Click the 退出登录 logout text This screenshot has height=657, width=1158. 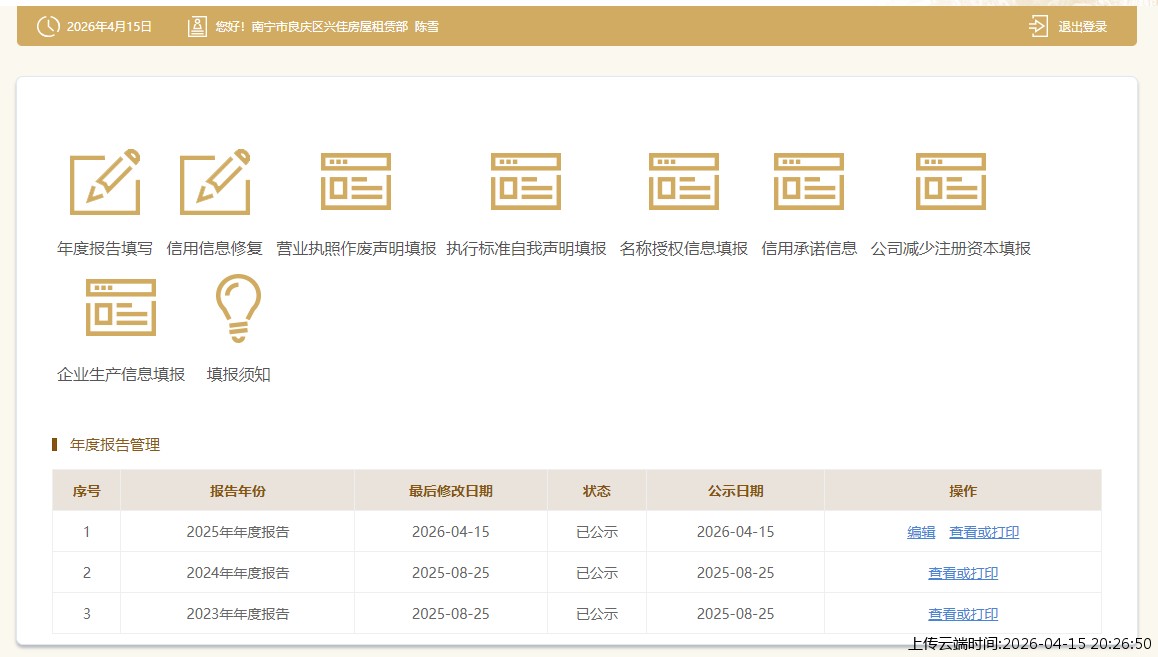pos(1084,26)
